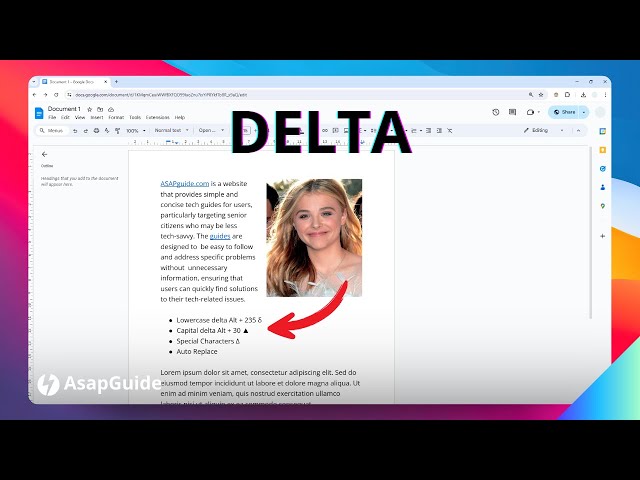Viewport: 640px width, 480px height.
Task: Open the Insert menu
Action: (97, 118)
